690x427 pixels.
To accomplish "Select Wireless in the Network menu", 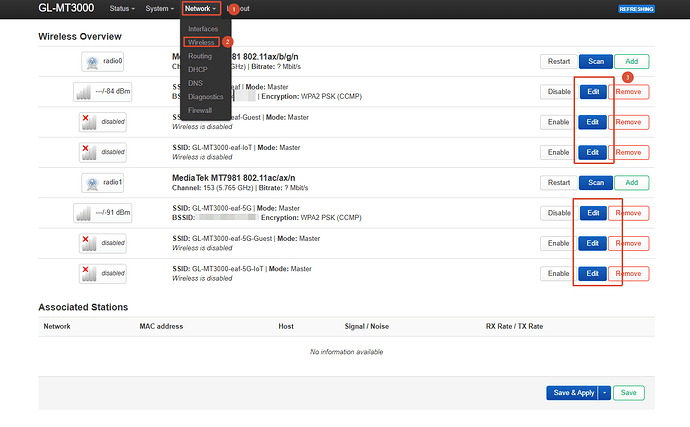I will point(201,42).
